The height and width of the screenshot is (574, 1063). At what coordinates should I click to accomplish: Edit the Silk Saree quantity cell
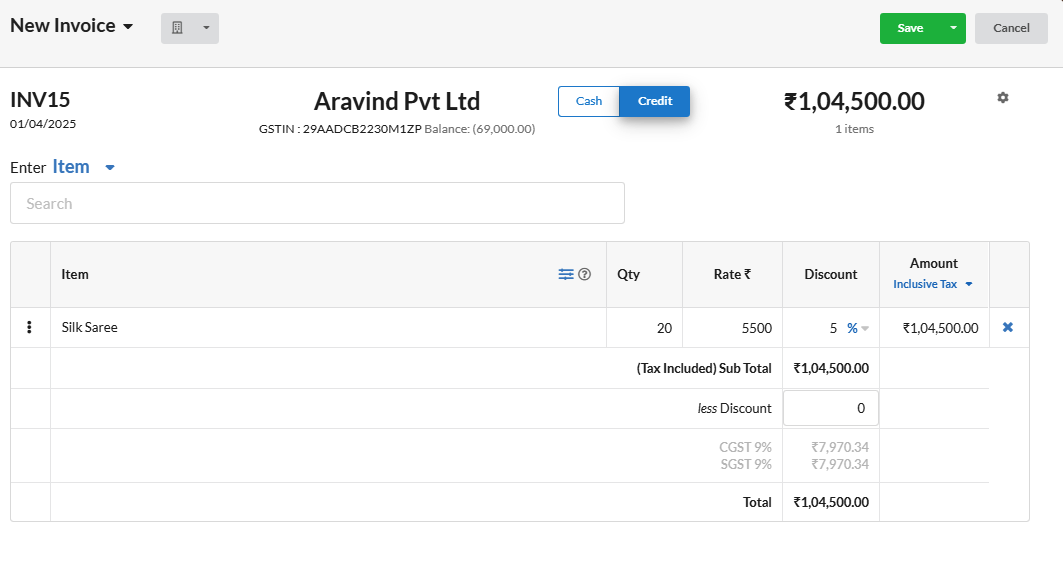644,328
